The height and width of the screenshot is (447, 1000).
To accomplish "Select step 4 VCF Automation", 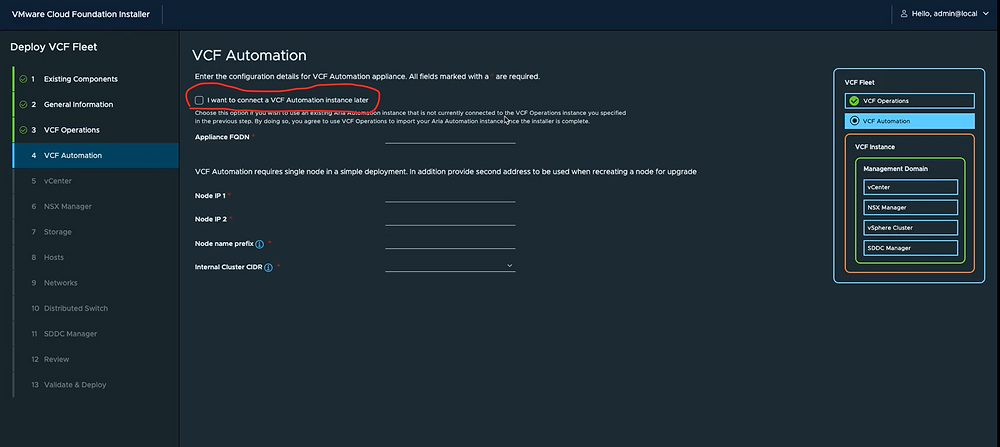I will pos(95,156).
